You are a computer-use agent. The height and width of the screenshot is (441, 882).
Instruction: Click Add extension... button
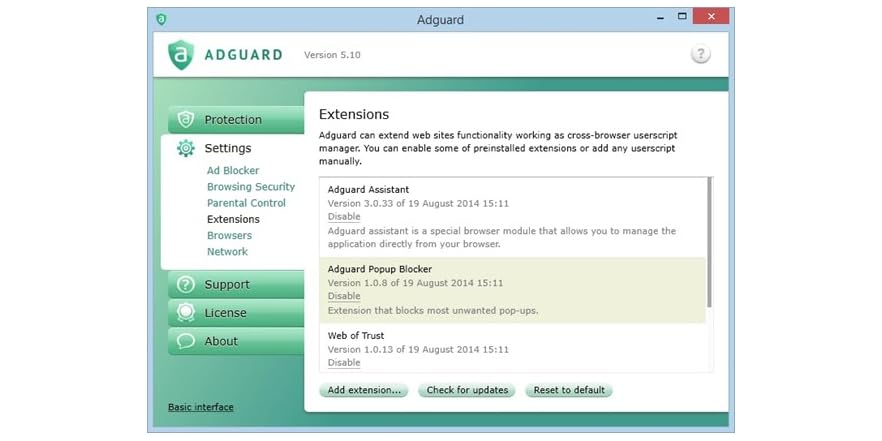click(x=364, y=390)
